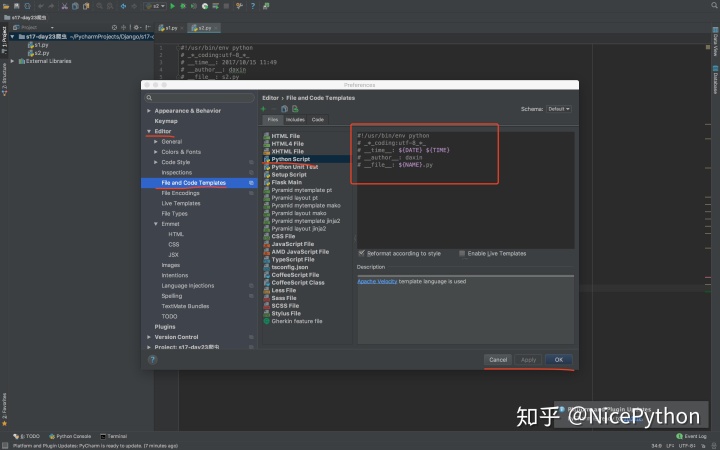The image size is (720, 450).
Task: Click the Cut scissors icon
Action: coord(64,6)
